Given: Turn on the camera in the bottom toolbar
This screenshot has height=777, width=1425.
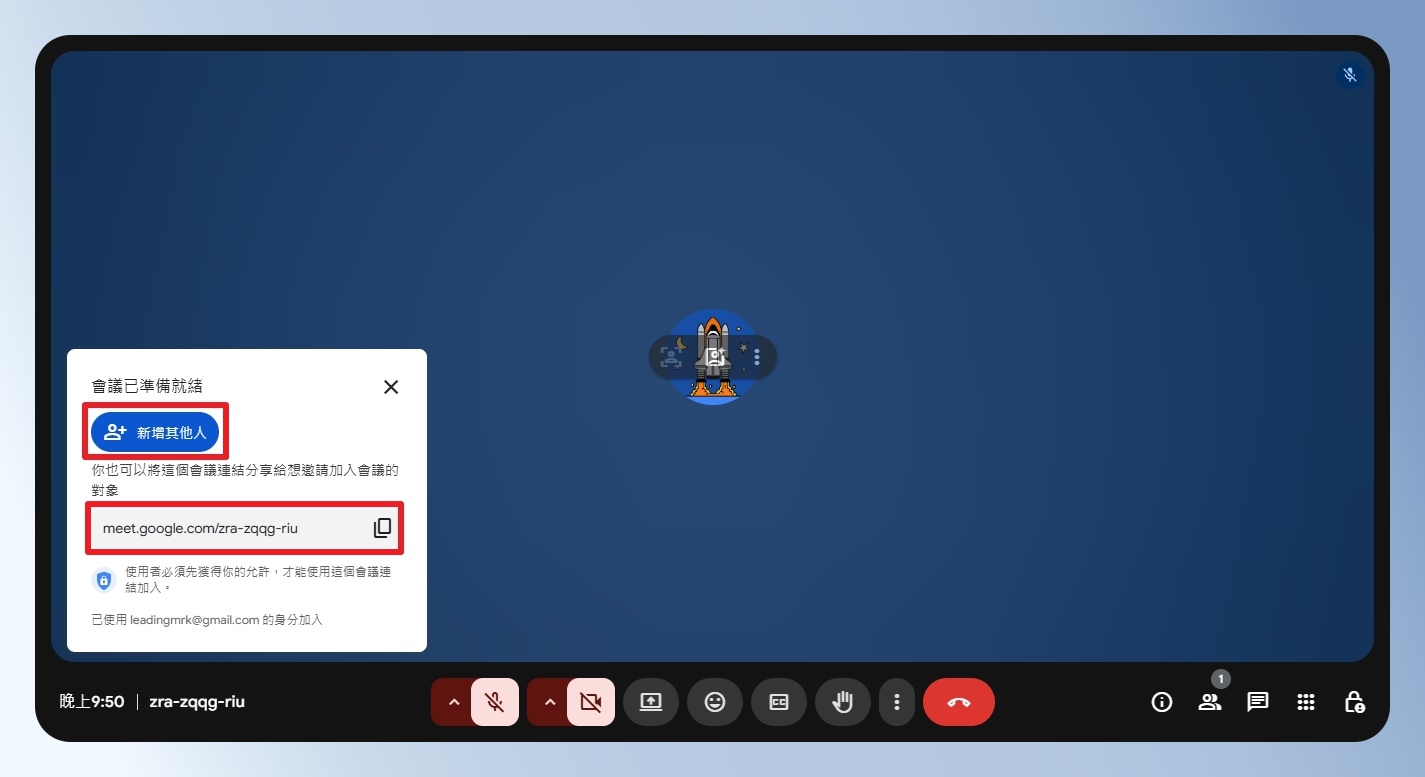Looking at the screenshot, I should click(590, 702).
